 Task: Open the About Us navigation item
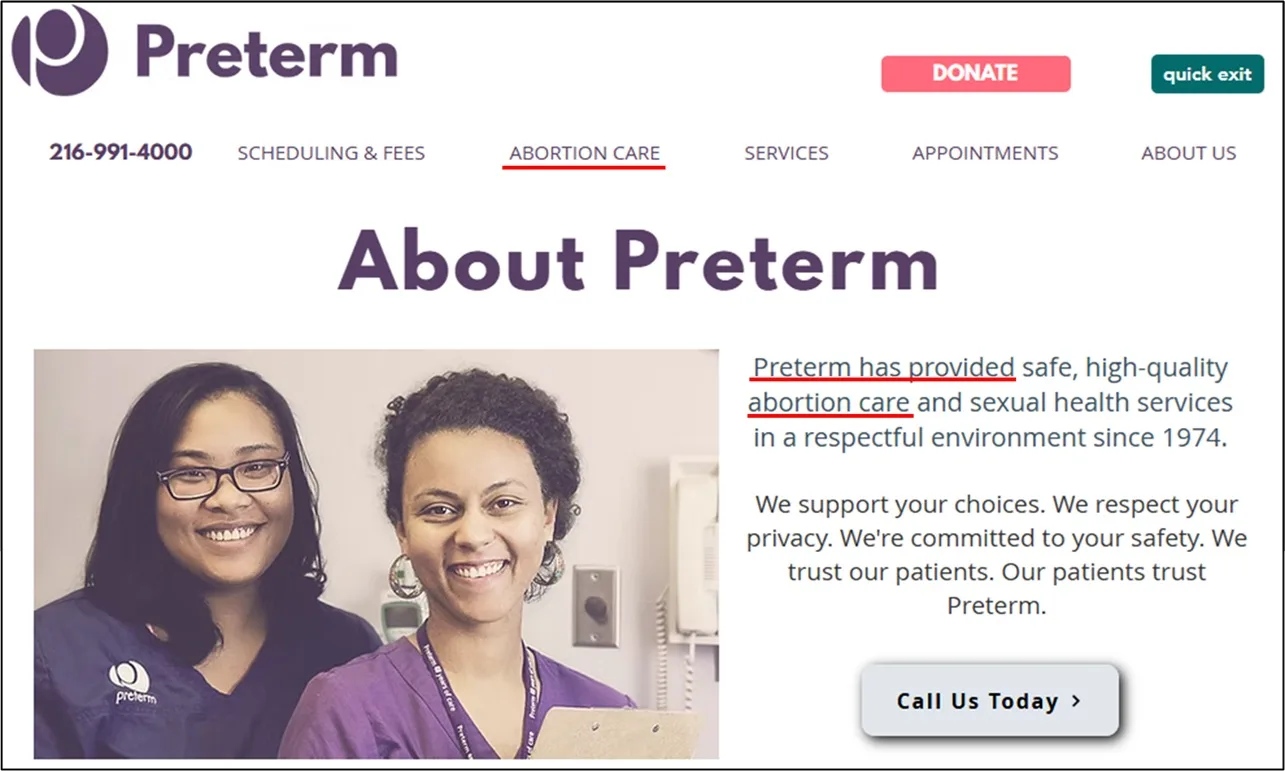(1188, 153)
